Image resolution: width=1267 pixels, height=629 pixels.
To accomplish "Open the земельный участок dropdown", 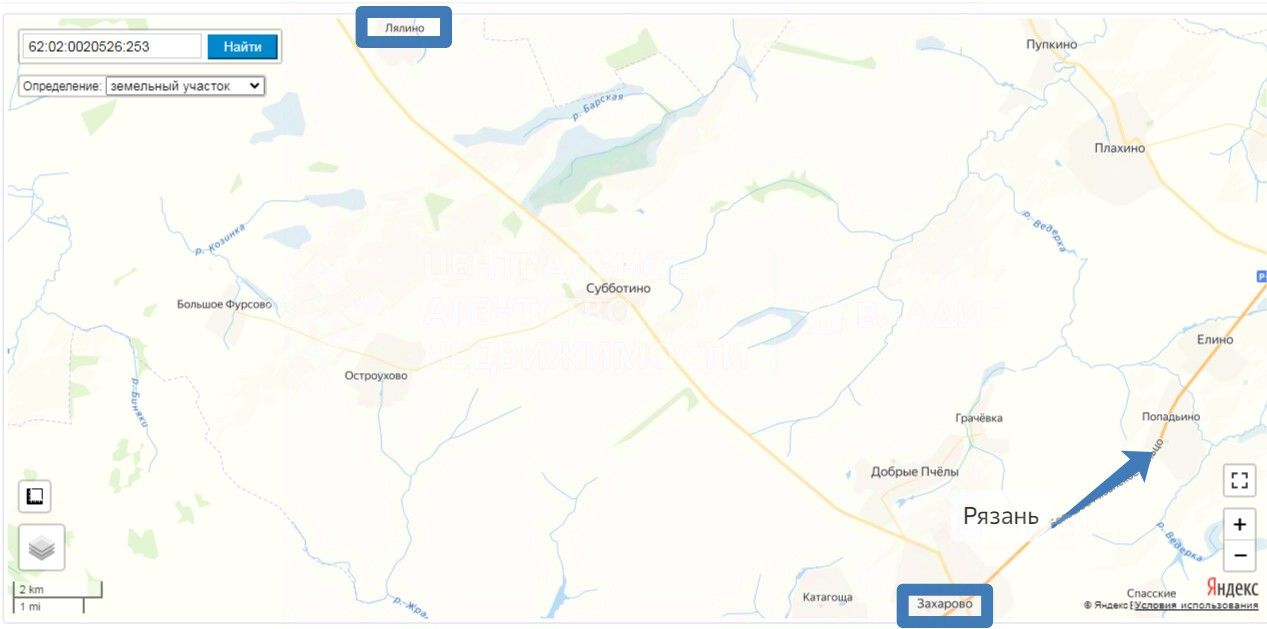I will (184, 86).
